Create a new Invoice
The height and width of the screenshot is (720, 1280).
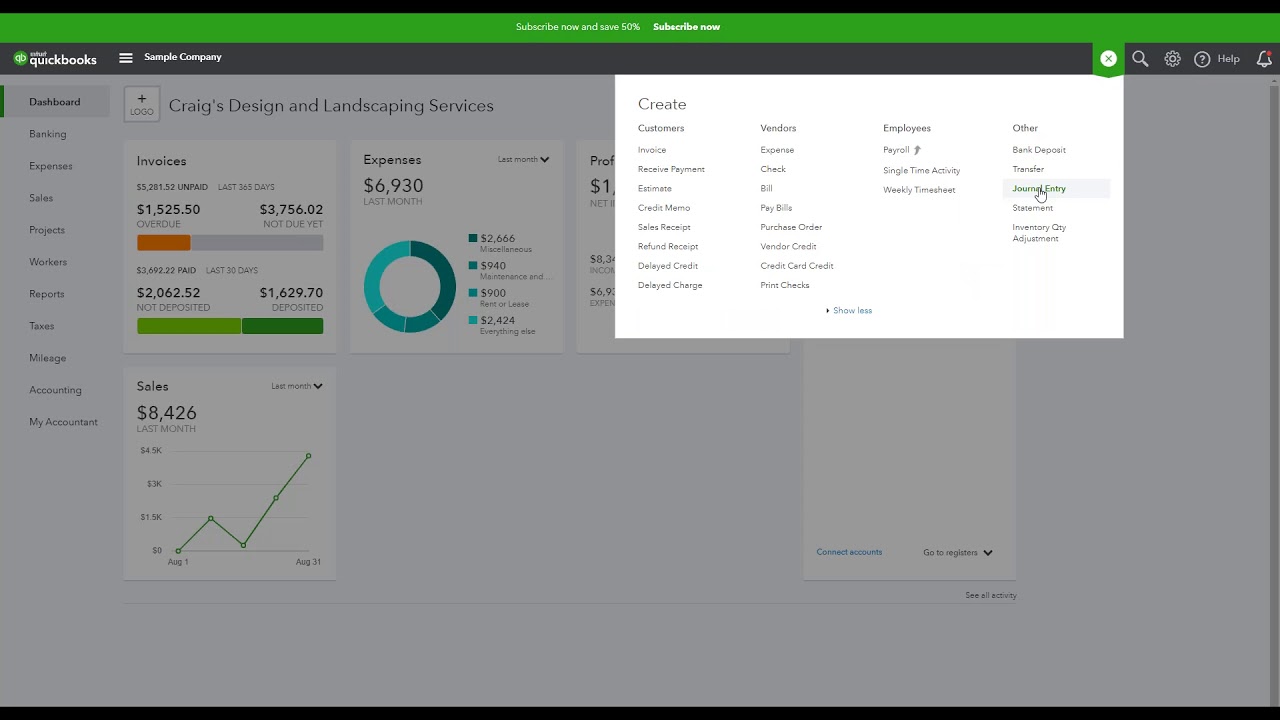tap(652, 150)
